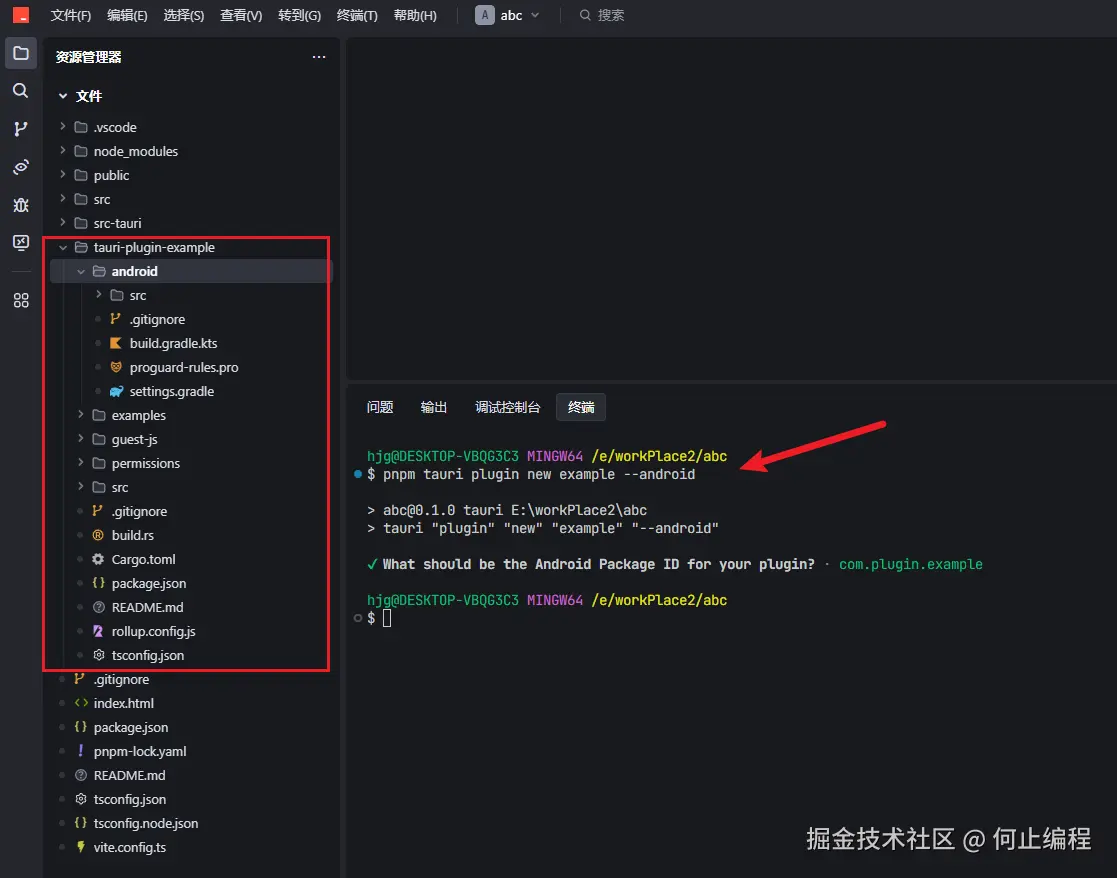Open root .gitignore file
This screenshot has height=878, width=1117.
pos(122,679)
